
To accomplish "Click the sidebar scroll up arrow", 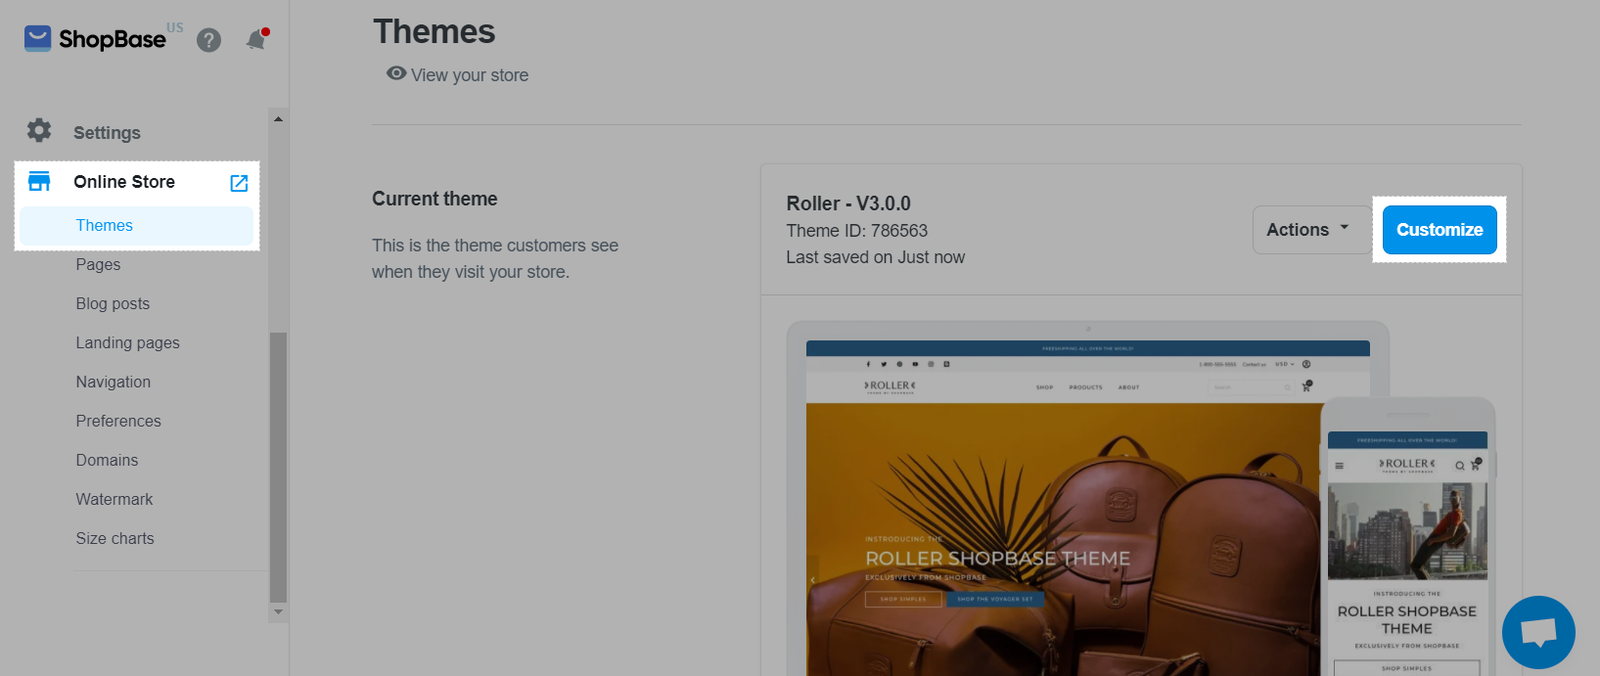I will [x=278, y=119].
